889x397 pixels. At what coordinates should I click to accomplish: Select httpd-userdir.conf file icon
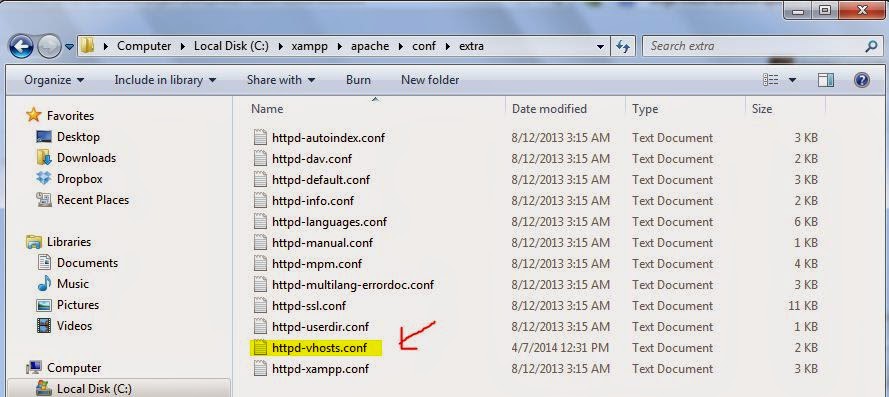[x=260, y=327]
